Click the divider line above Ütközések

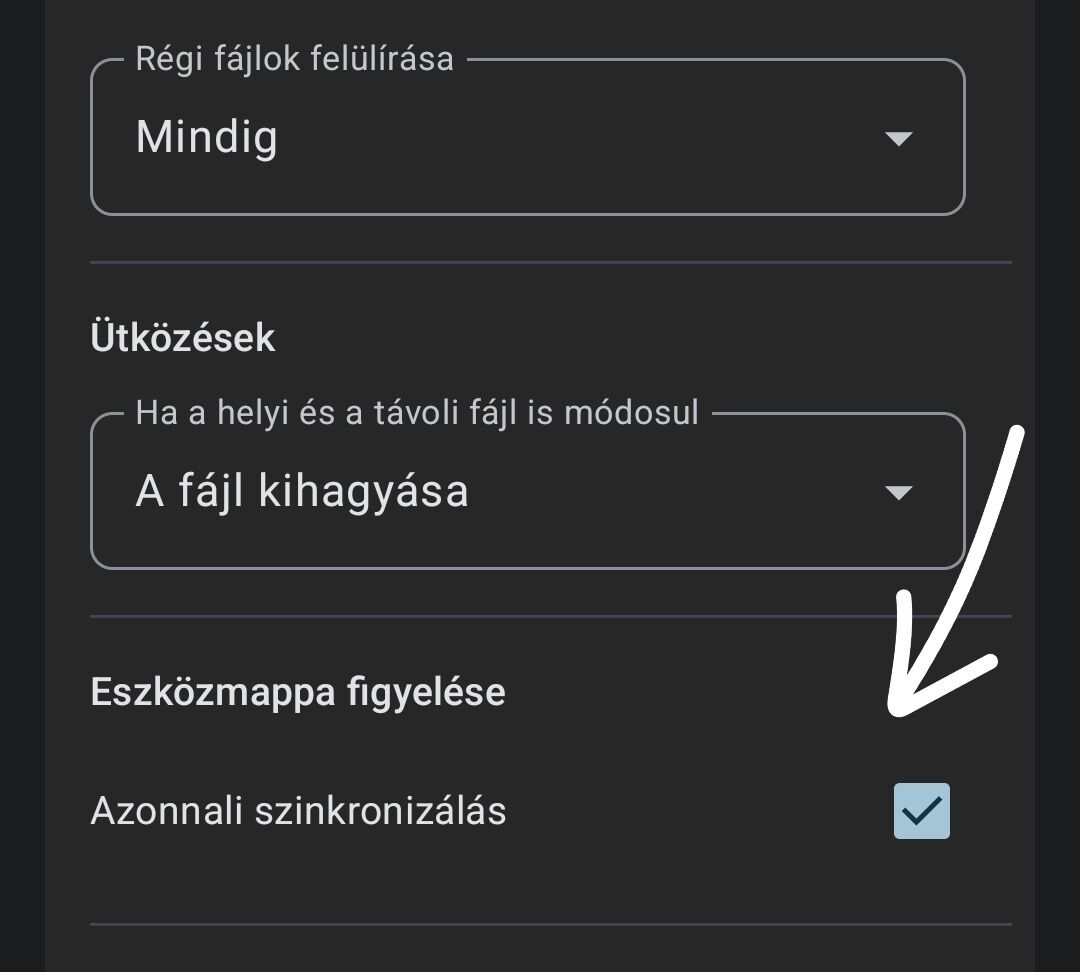click(x=550, y=263)
